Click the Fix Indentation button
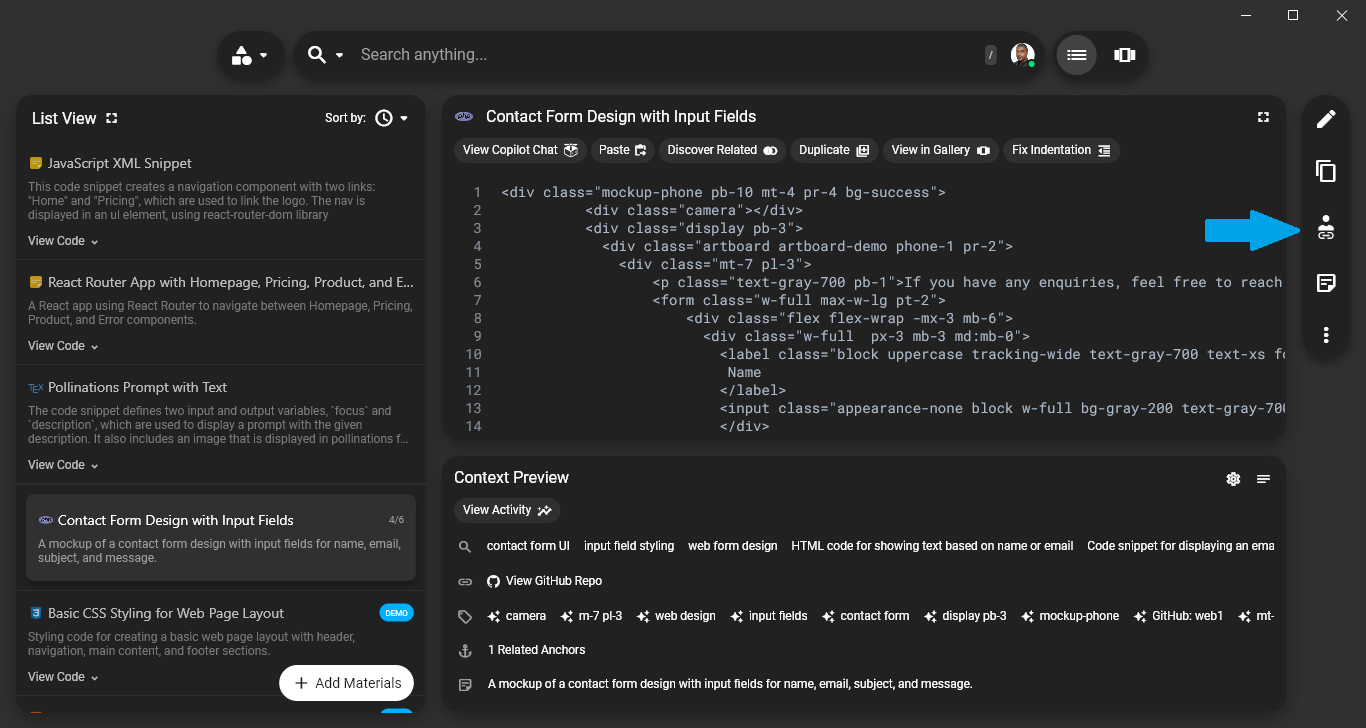The width and height of the screenshot is (1366, 728). (x=1060, y=150)
